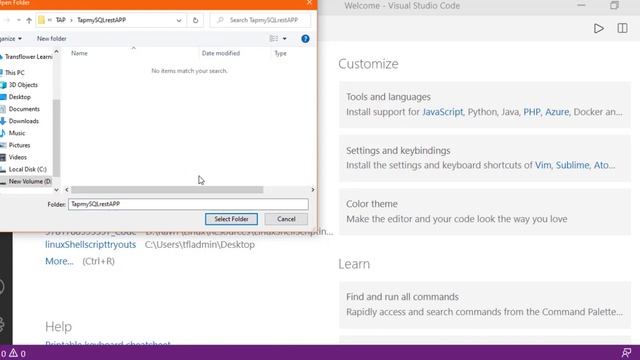This screenshot has width=640, height=360.
Task: Go up one folder level with the arrow
Action: point(29,20)
